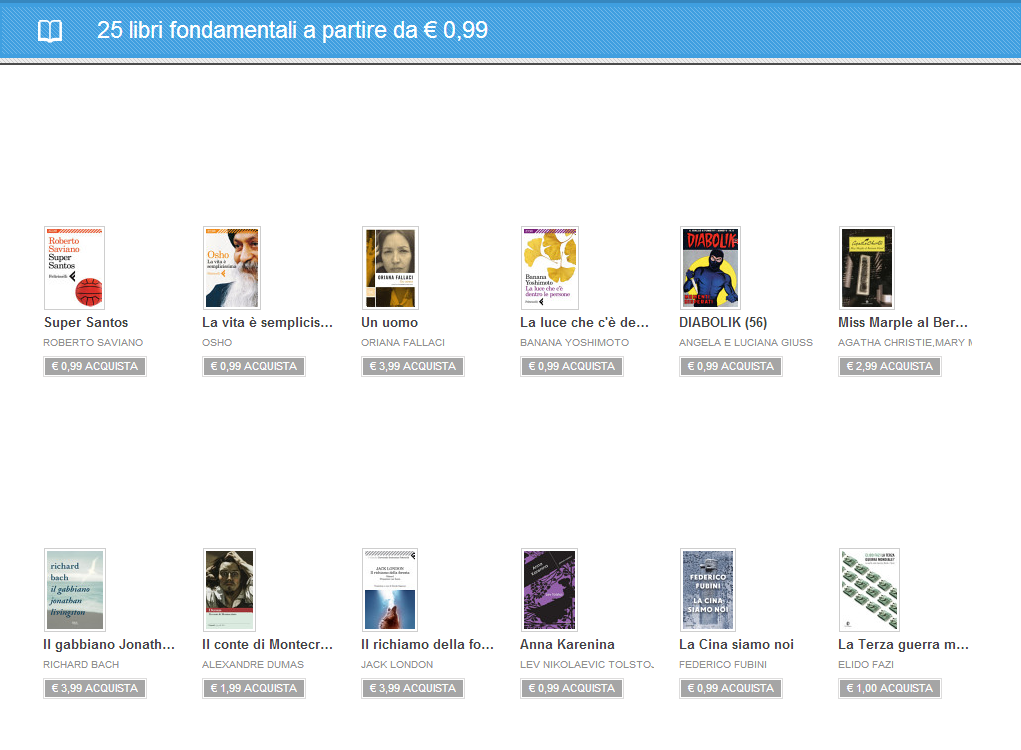Open the Un uomo title link

pos(389,322)
